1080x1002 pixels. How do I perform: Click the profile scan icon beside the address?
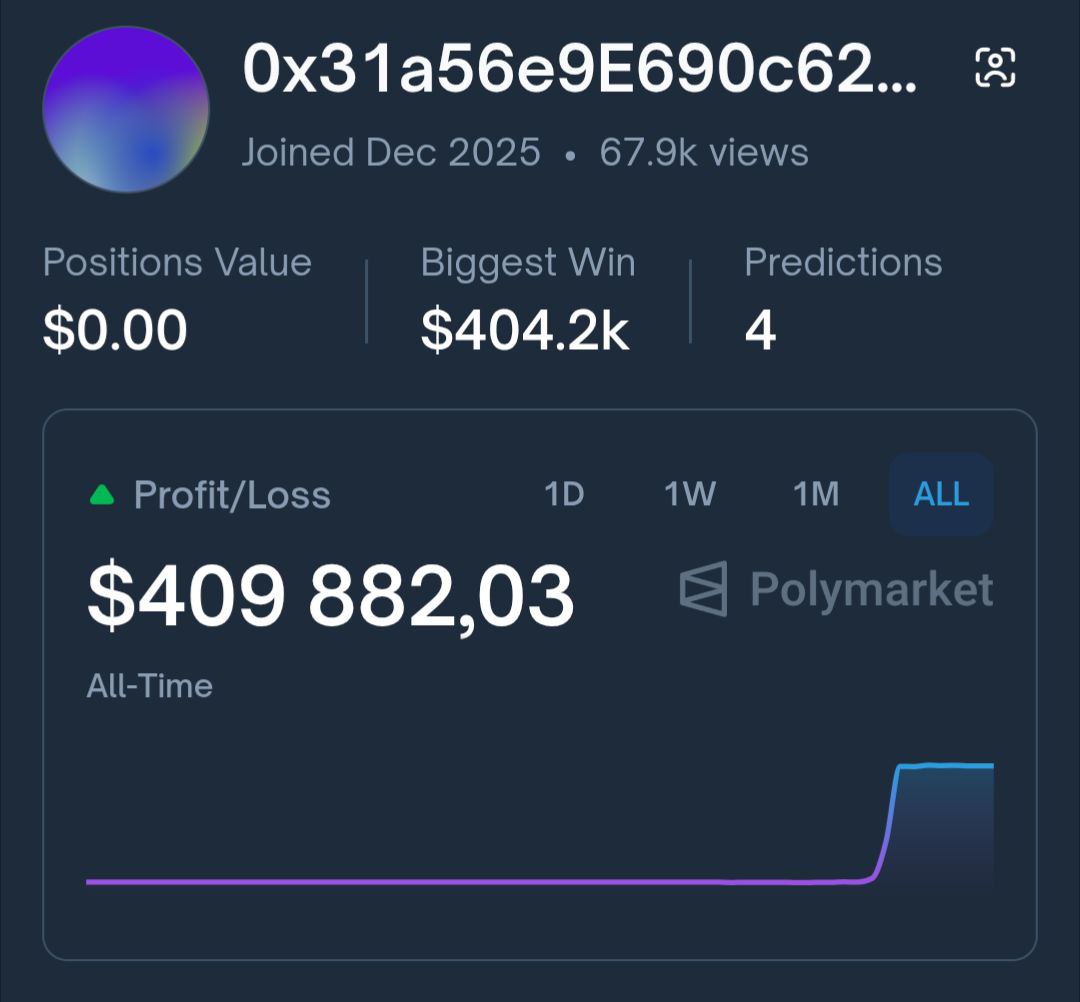[995, 68]
